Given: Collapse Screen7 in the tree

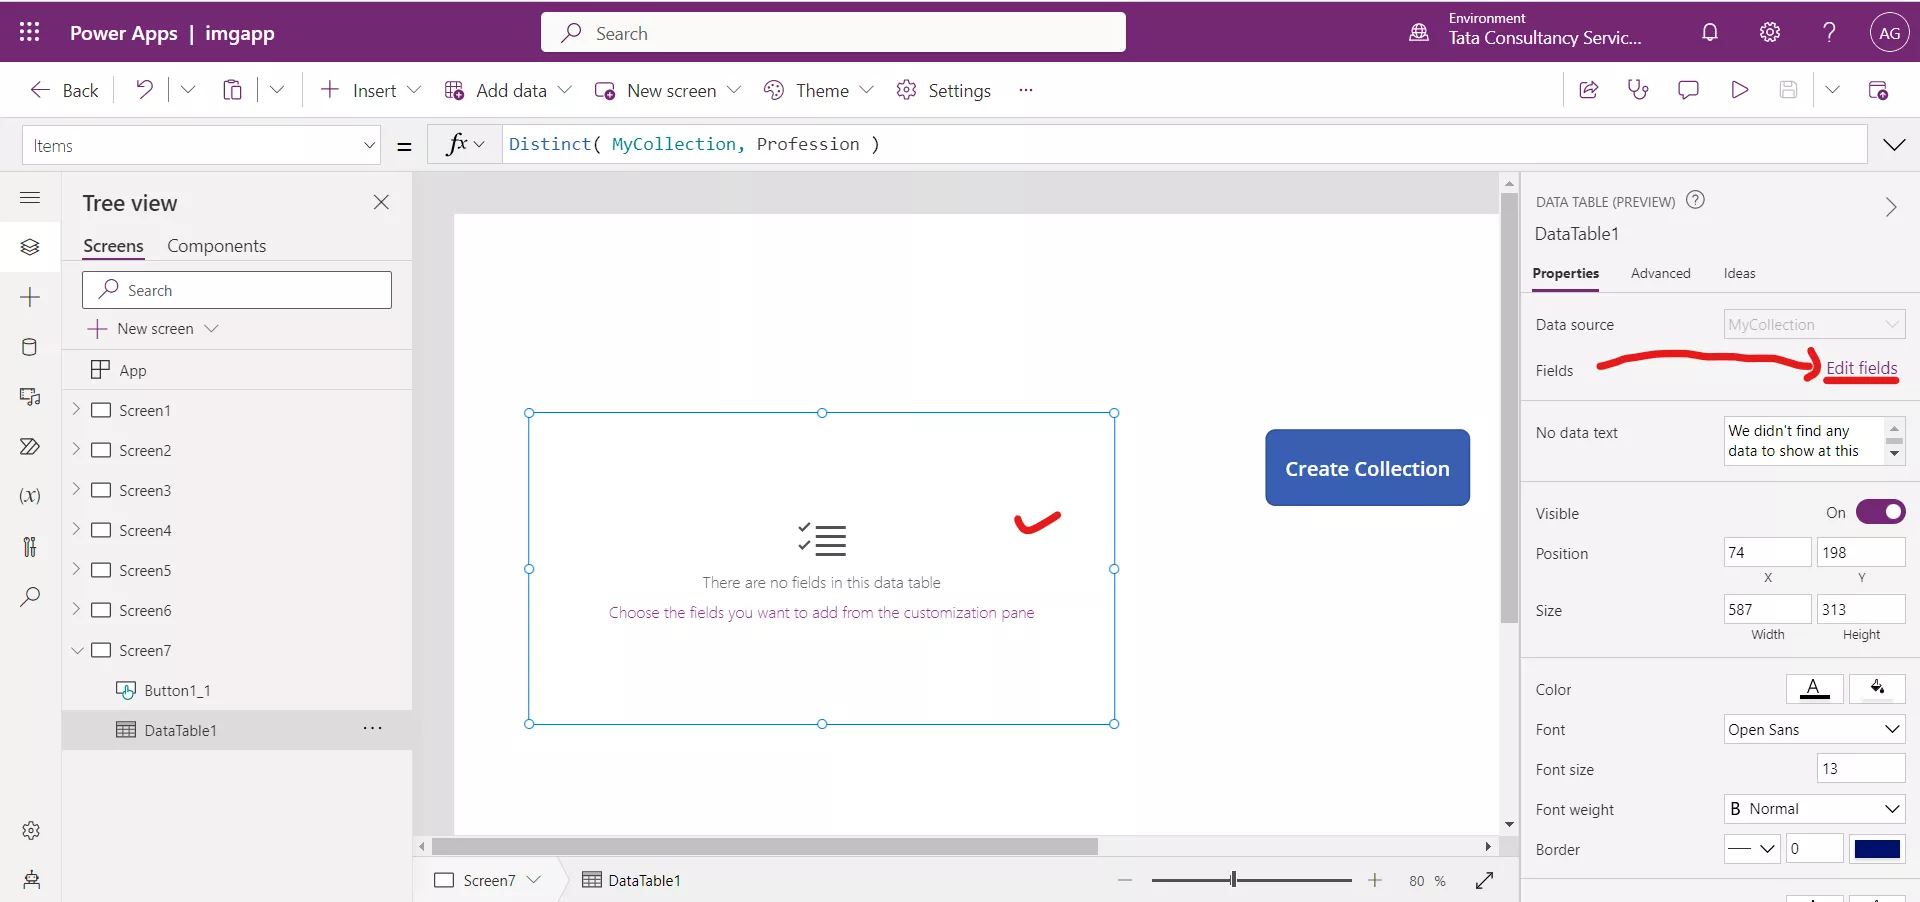Looking at the screenshot, I should tap(76, 650).
